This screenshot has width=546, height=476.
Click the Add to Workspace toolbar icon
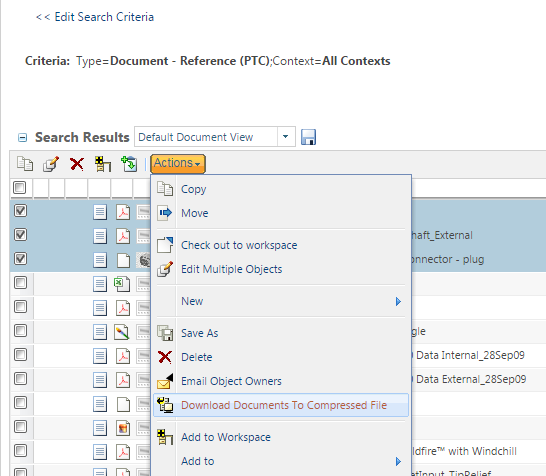(x=103, y=164)
